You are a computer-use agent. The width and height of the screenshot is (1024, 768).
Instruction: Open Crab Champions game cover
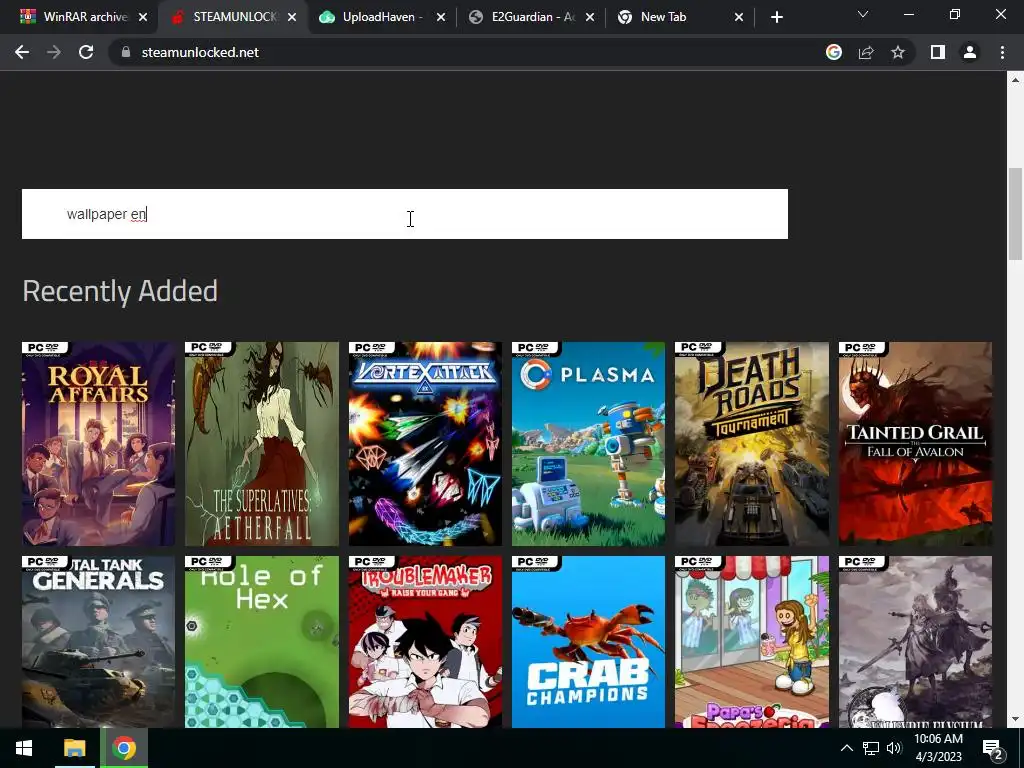click(588, 641)
